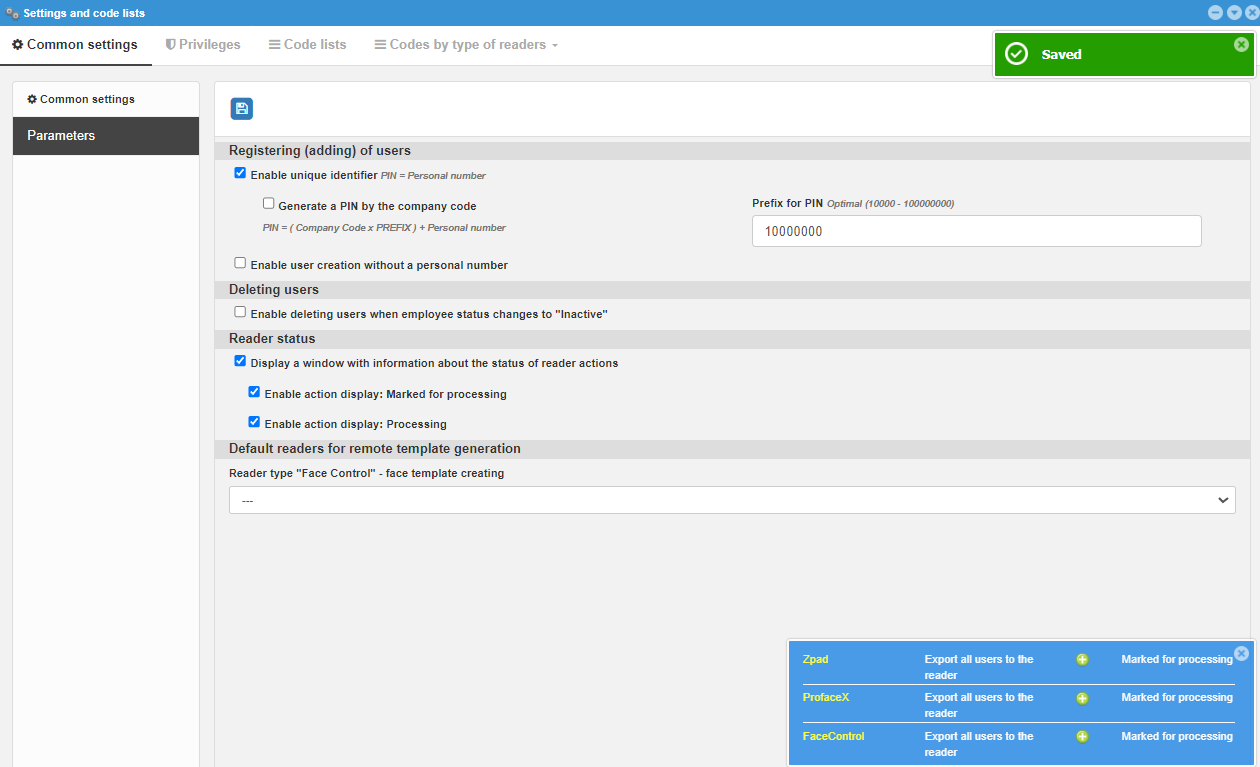Screen dimensions: 1260x767
Task: Click the green plus icon for Zpad
Action: [1082, 660]
